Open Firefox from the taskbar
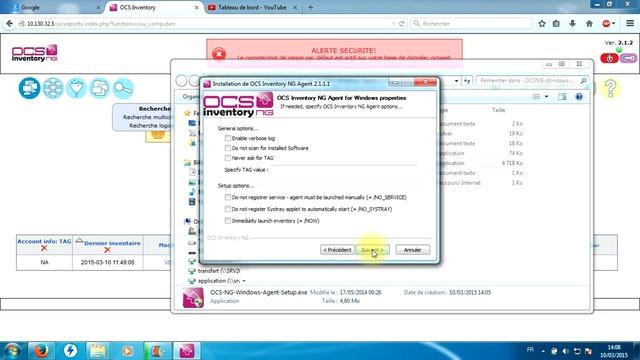The image size is (640, 360). pos(40,351)
